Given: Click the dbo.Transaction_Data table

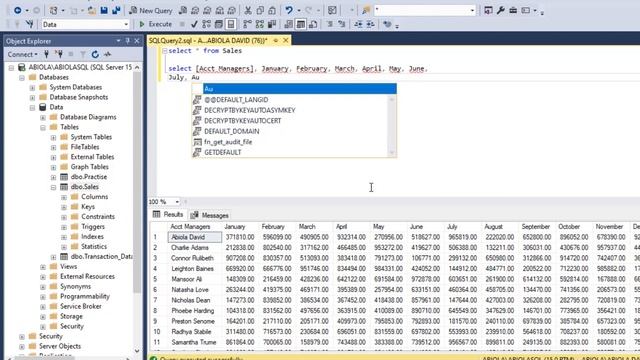Looking at the screenshot, I should [101, 257].
